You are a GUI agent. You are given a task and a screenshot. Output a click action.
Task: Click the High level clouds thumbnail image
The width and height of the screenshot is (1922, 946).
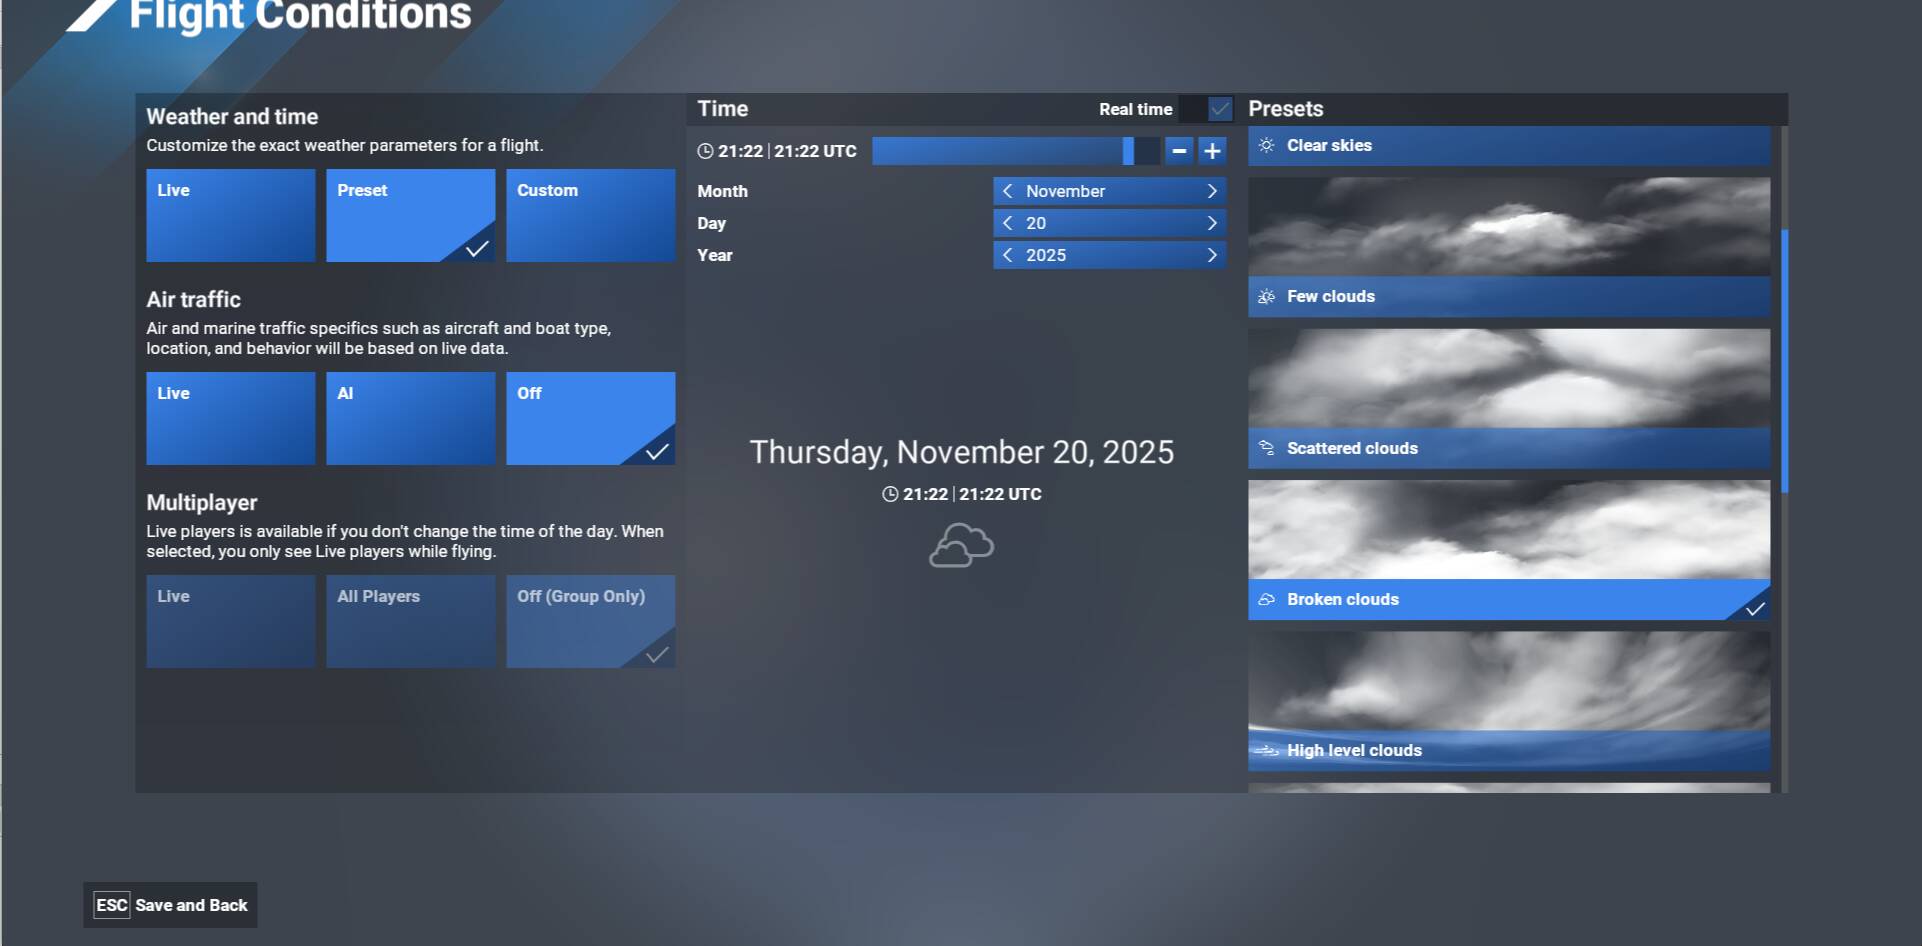[1509, 680]
